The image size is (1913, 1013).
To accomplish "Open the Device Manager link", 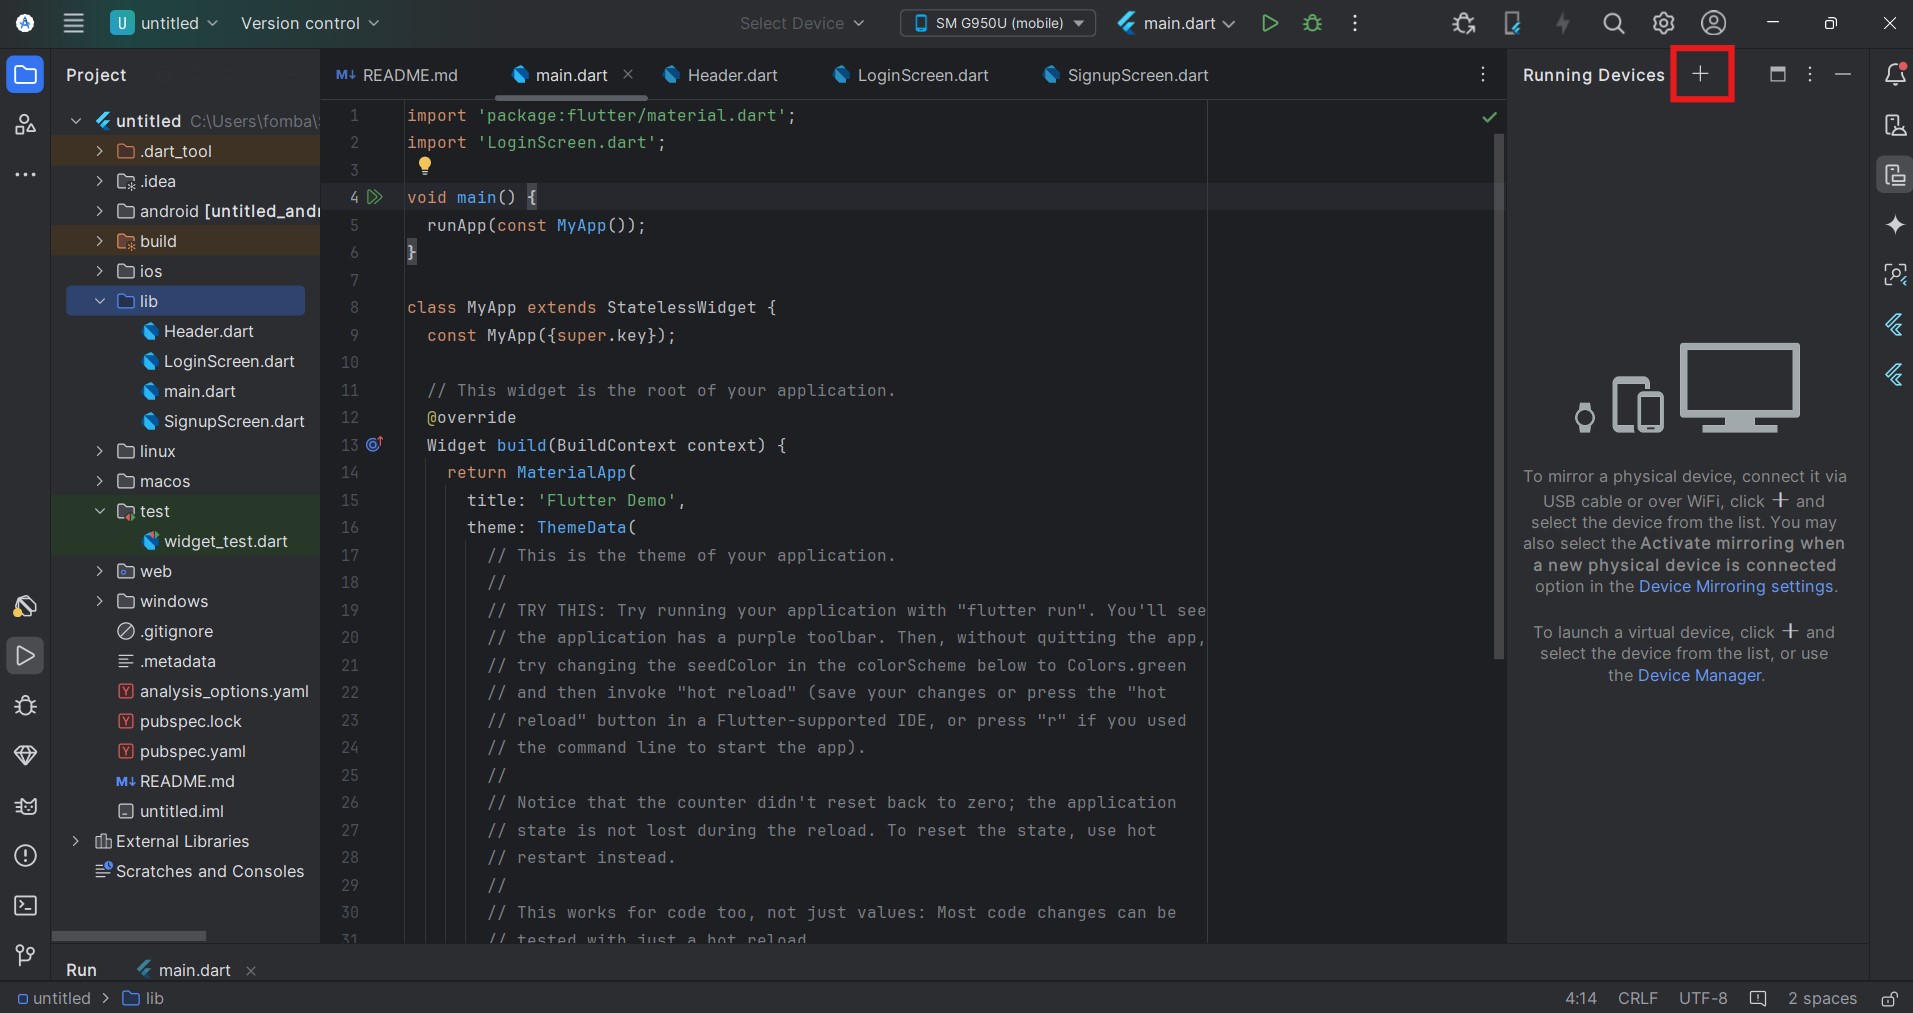I will (1699, 676).
